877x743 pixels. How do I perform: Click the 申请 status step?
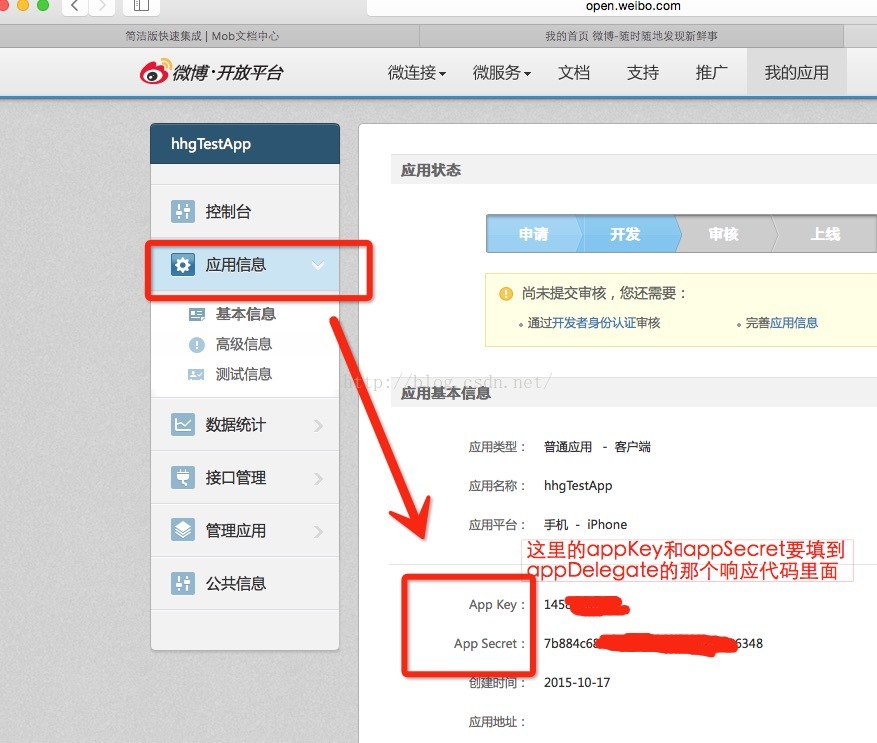[x=534, y=234]
